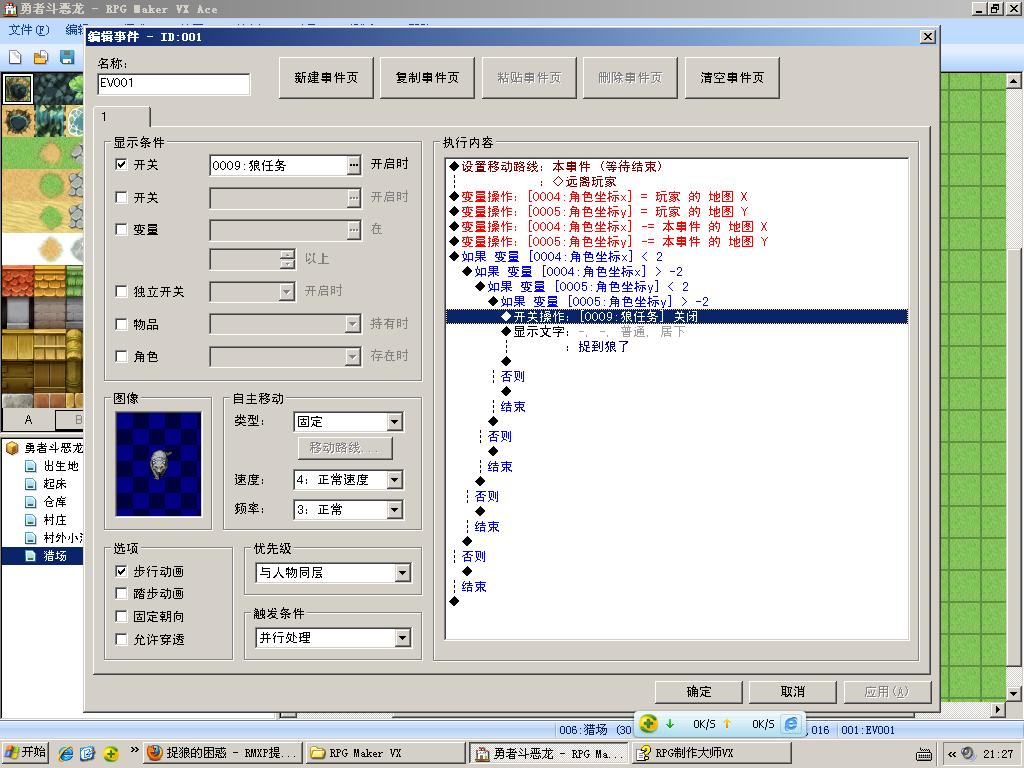Enable the 踏步动画 option checkbox
The image size is (1024, 768).
(121, 594)
